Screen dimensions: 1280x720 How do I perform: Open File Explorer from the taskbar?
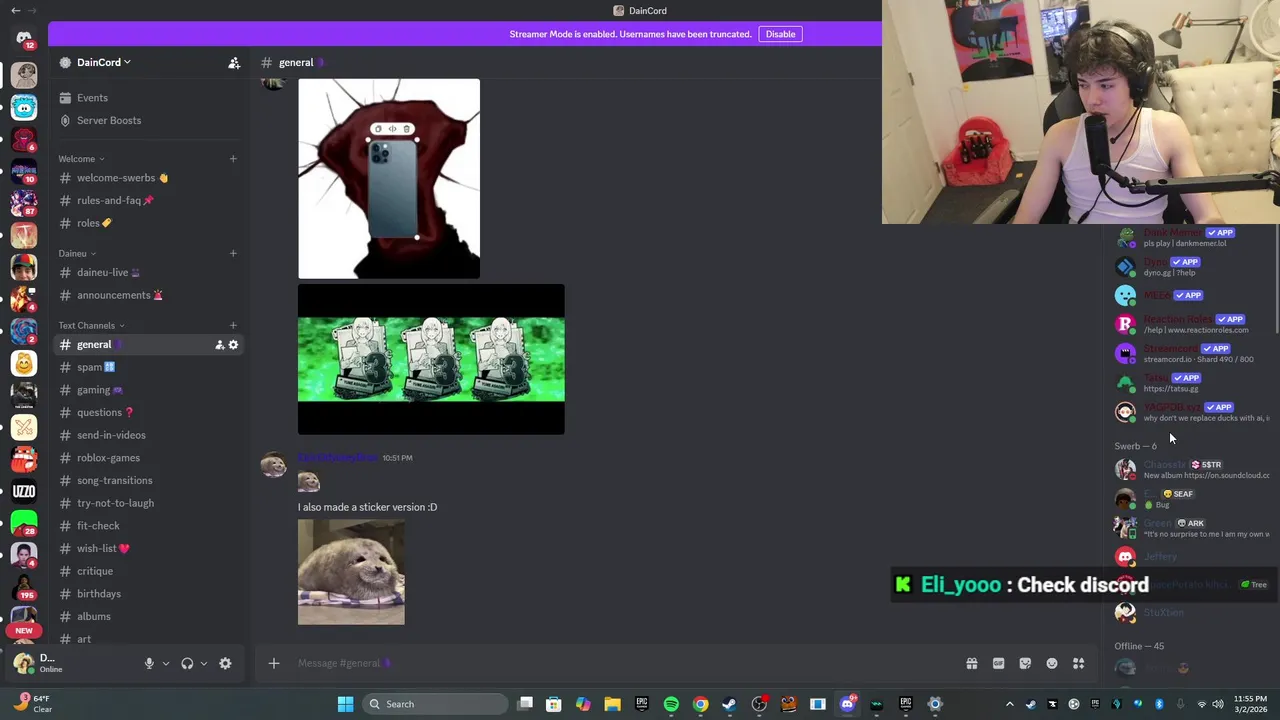pyautogui.click(x=612, y=704)
